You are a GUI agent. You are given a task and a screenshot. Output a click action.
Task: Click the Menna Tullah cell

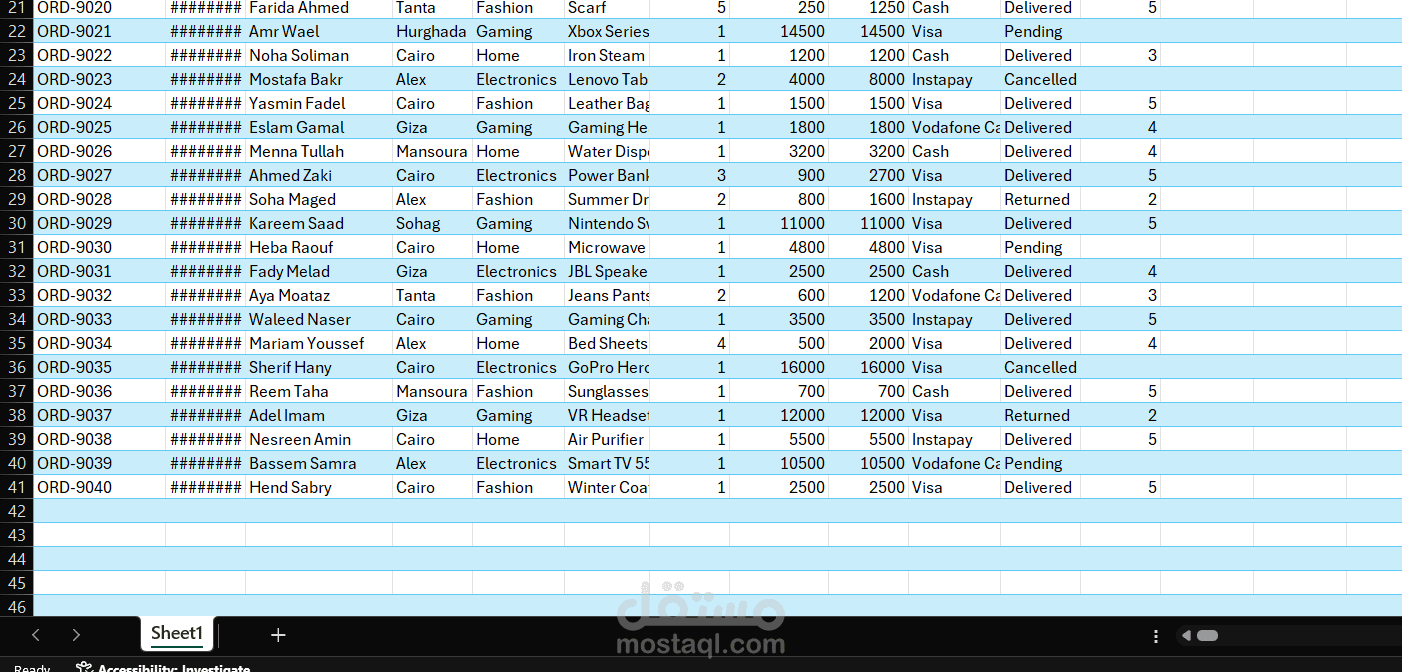319,151
